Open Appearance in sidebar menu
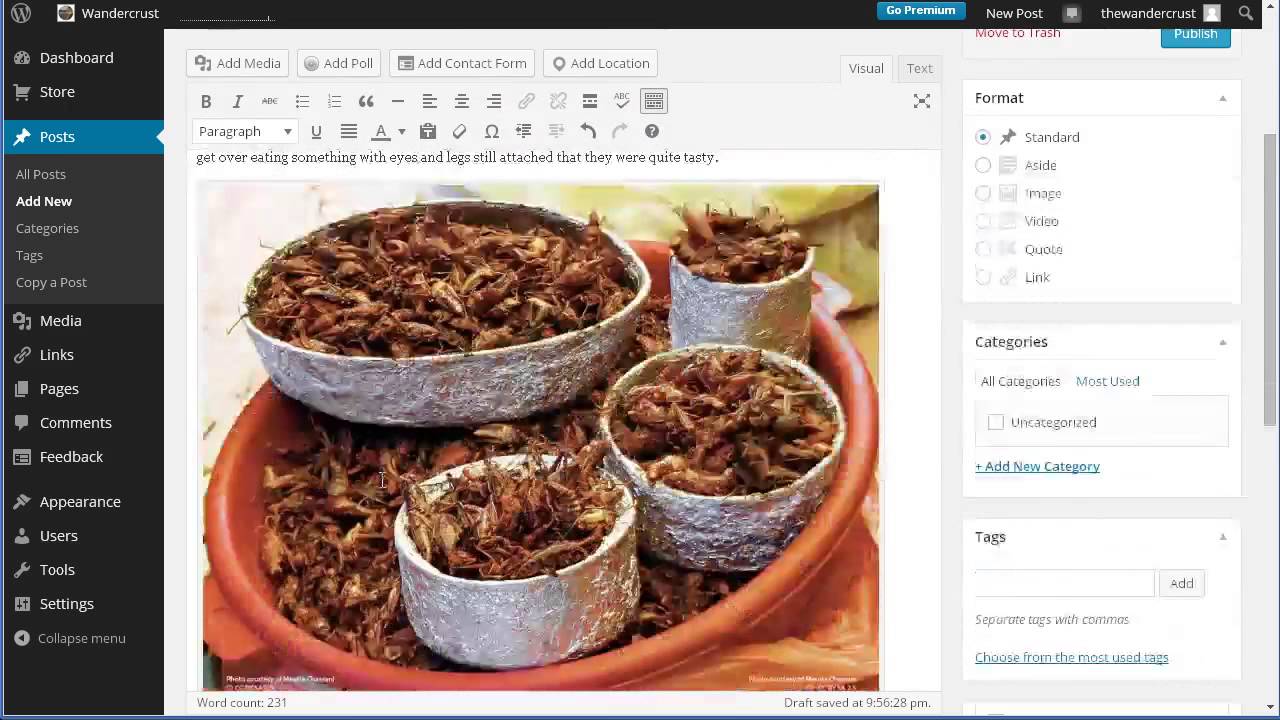Viewport: 1280px width, 720px height. pos(82,502)
